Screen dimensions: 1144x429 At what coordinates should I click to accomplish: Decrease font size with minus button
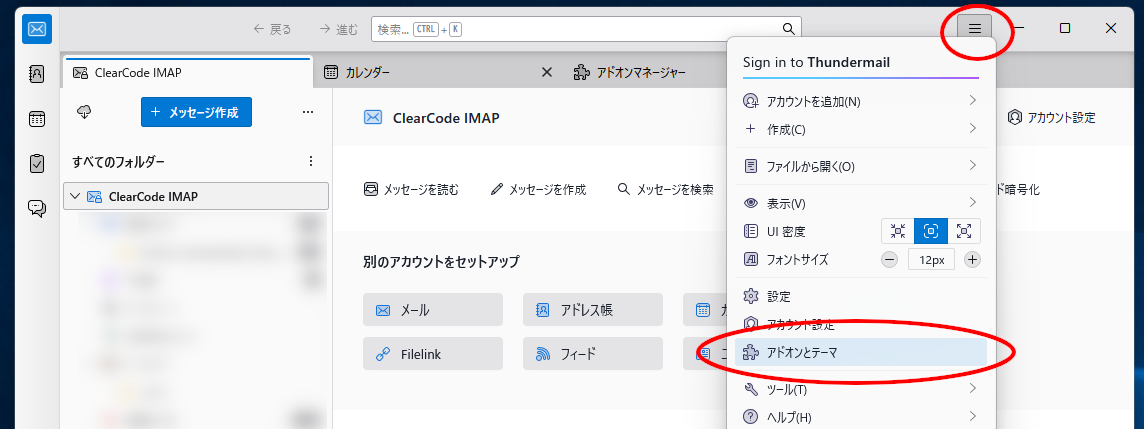[889, 259]
